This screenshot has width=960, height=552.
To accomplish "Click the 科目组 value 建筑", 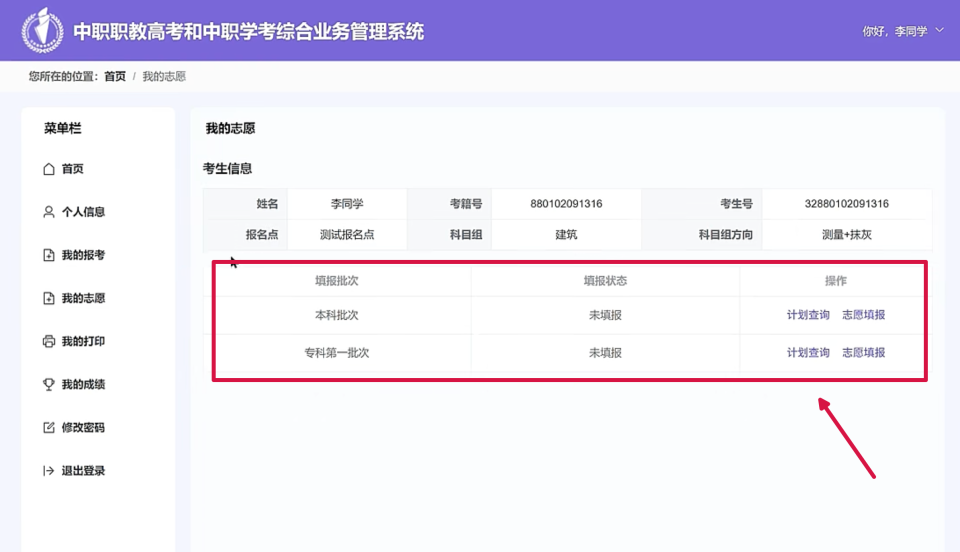I will (x=566, y=235).
